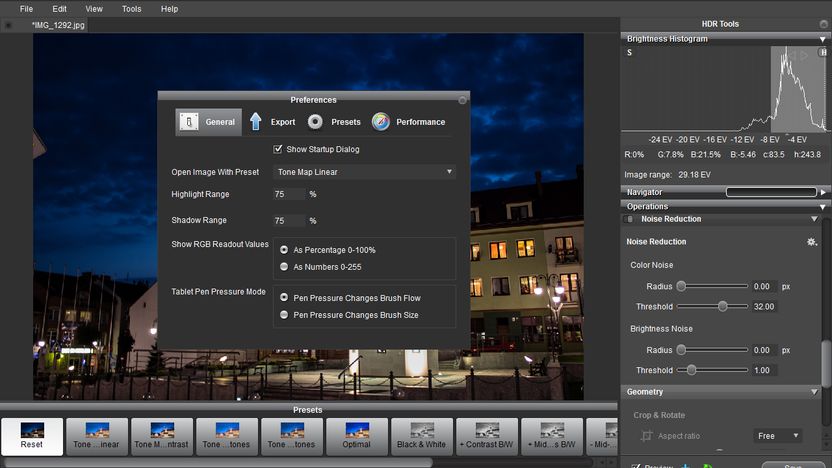Adjust the Color Noise Threshold slider
This screenshot has height=468, width=832.
723,306
